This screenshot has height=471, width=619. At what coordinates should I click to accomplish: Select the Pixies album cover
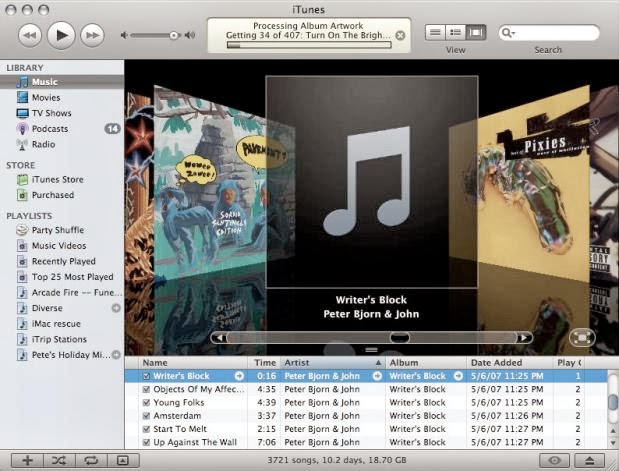point(533,184)
